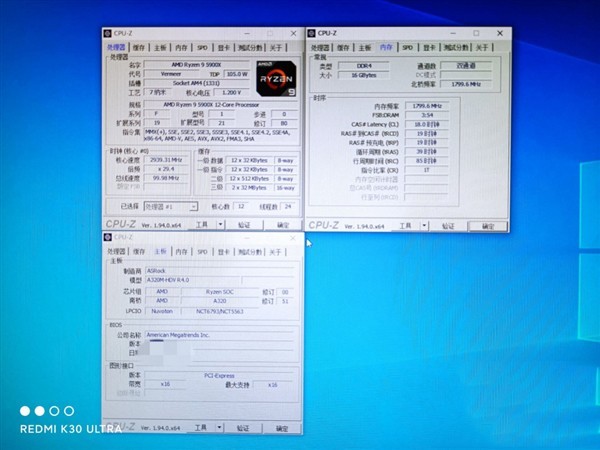Close the mainboard CPU-Z window
The height and width of the screenshot is (450, 600).
[293, 238]
